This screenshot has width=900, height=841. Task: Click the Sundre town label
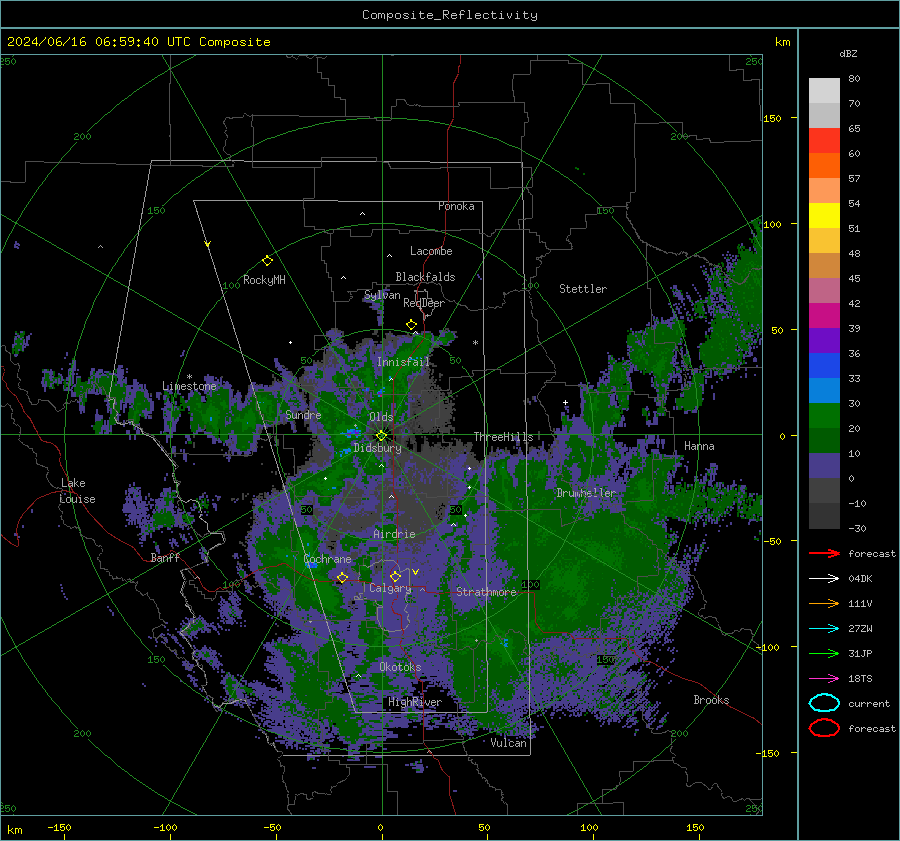(x=303, y=414)
